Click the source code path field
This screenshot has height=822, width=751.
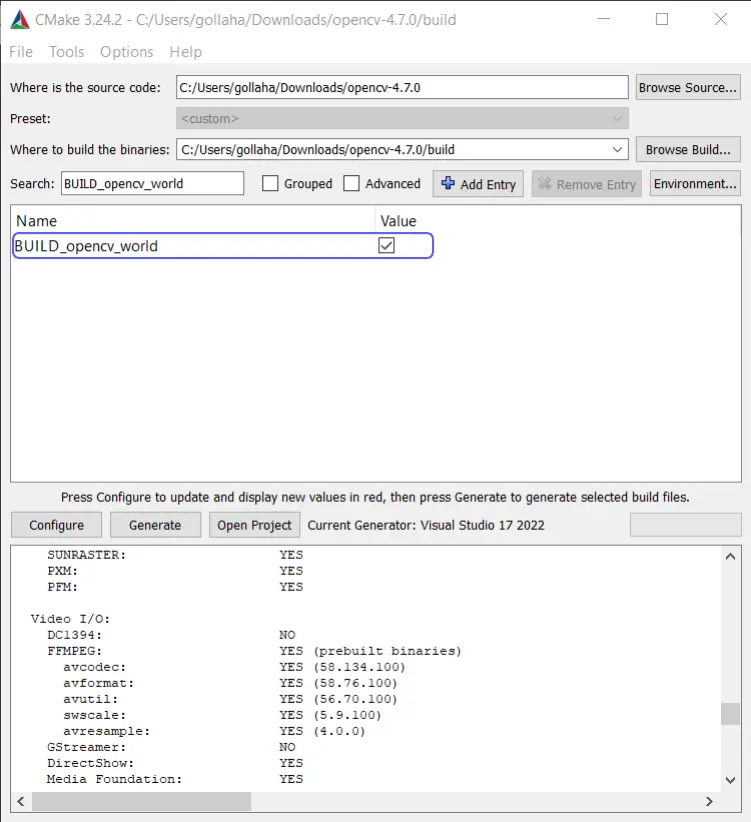pyautogui.click(x=402, y=87)
